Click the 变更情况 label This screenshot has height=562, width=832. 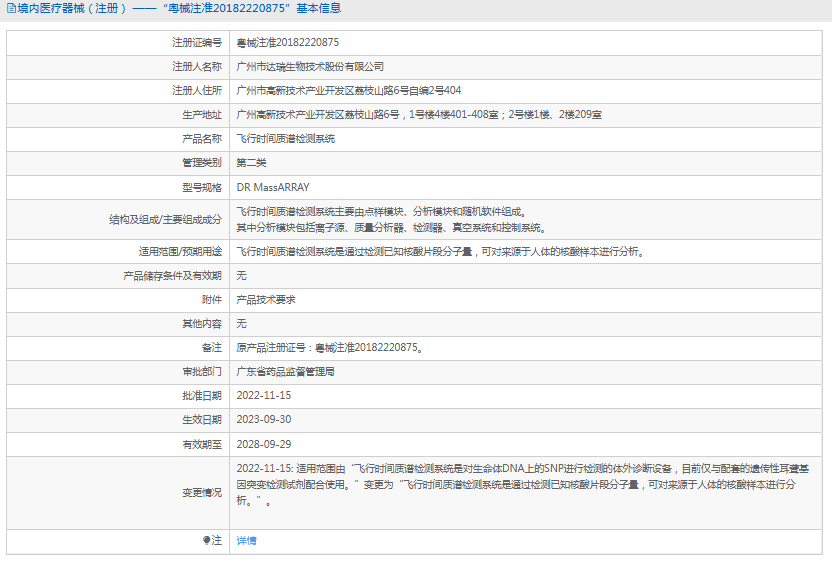tap(202, 493)
